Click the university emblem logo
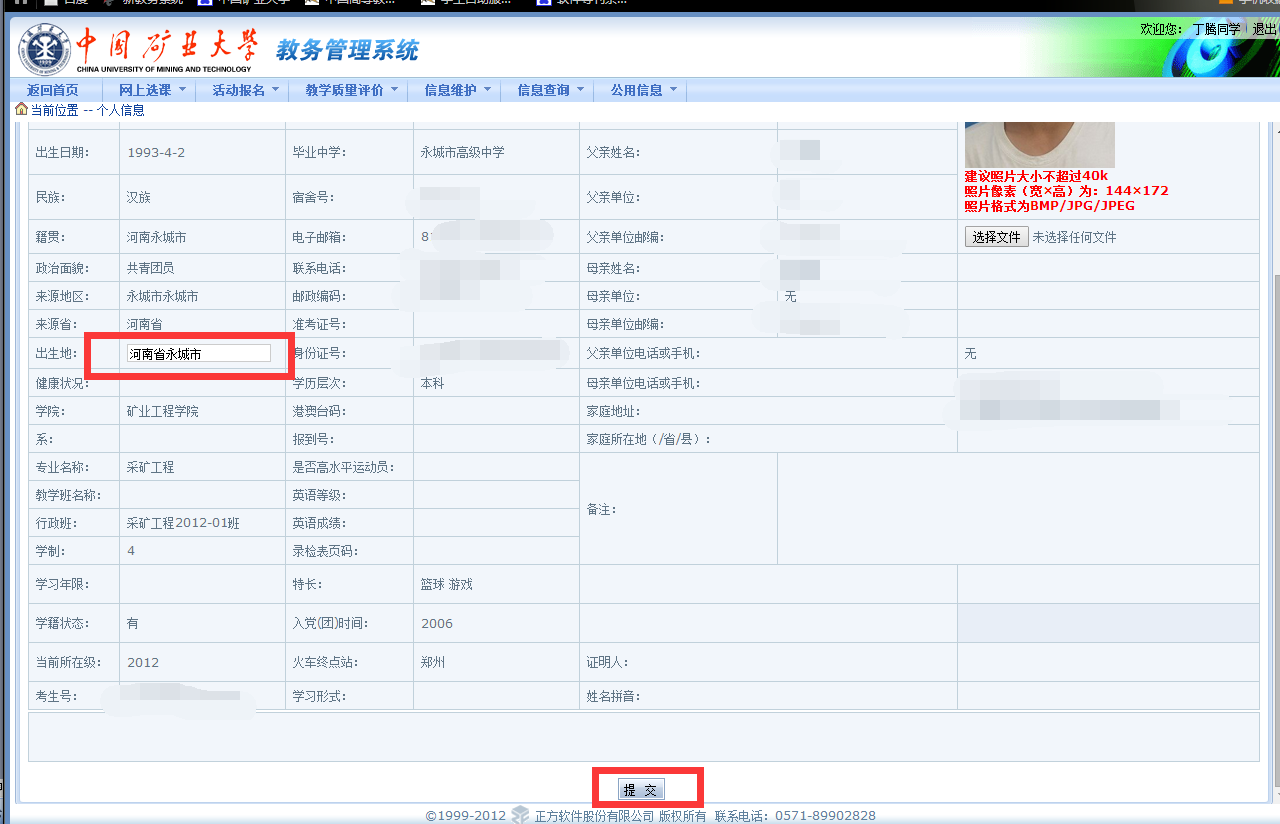 [45, 50]
